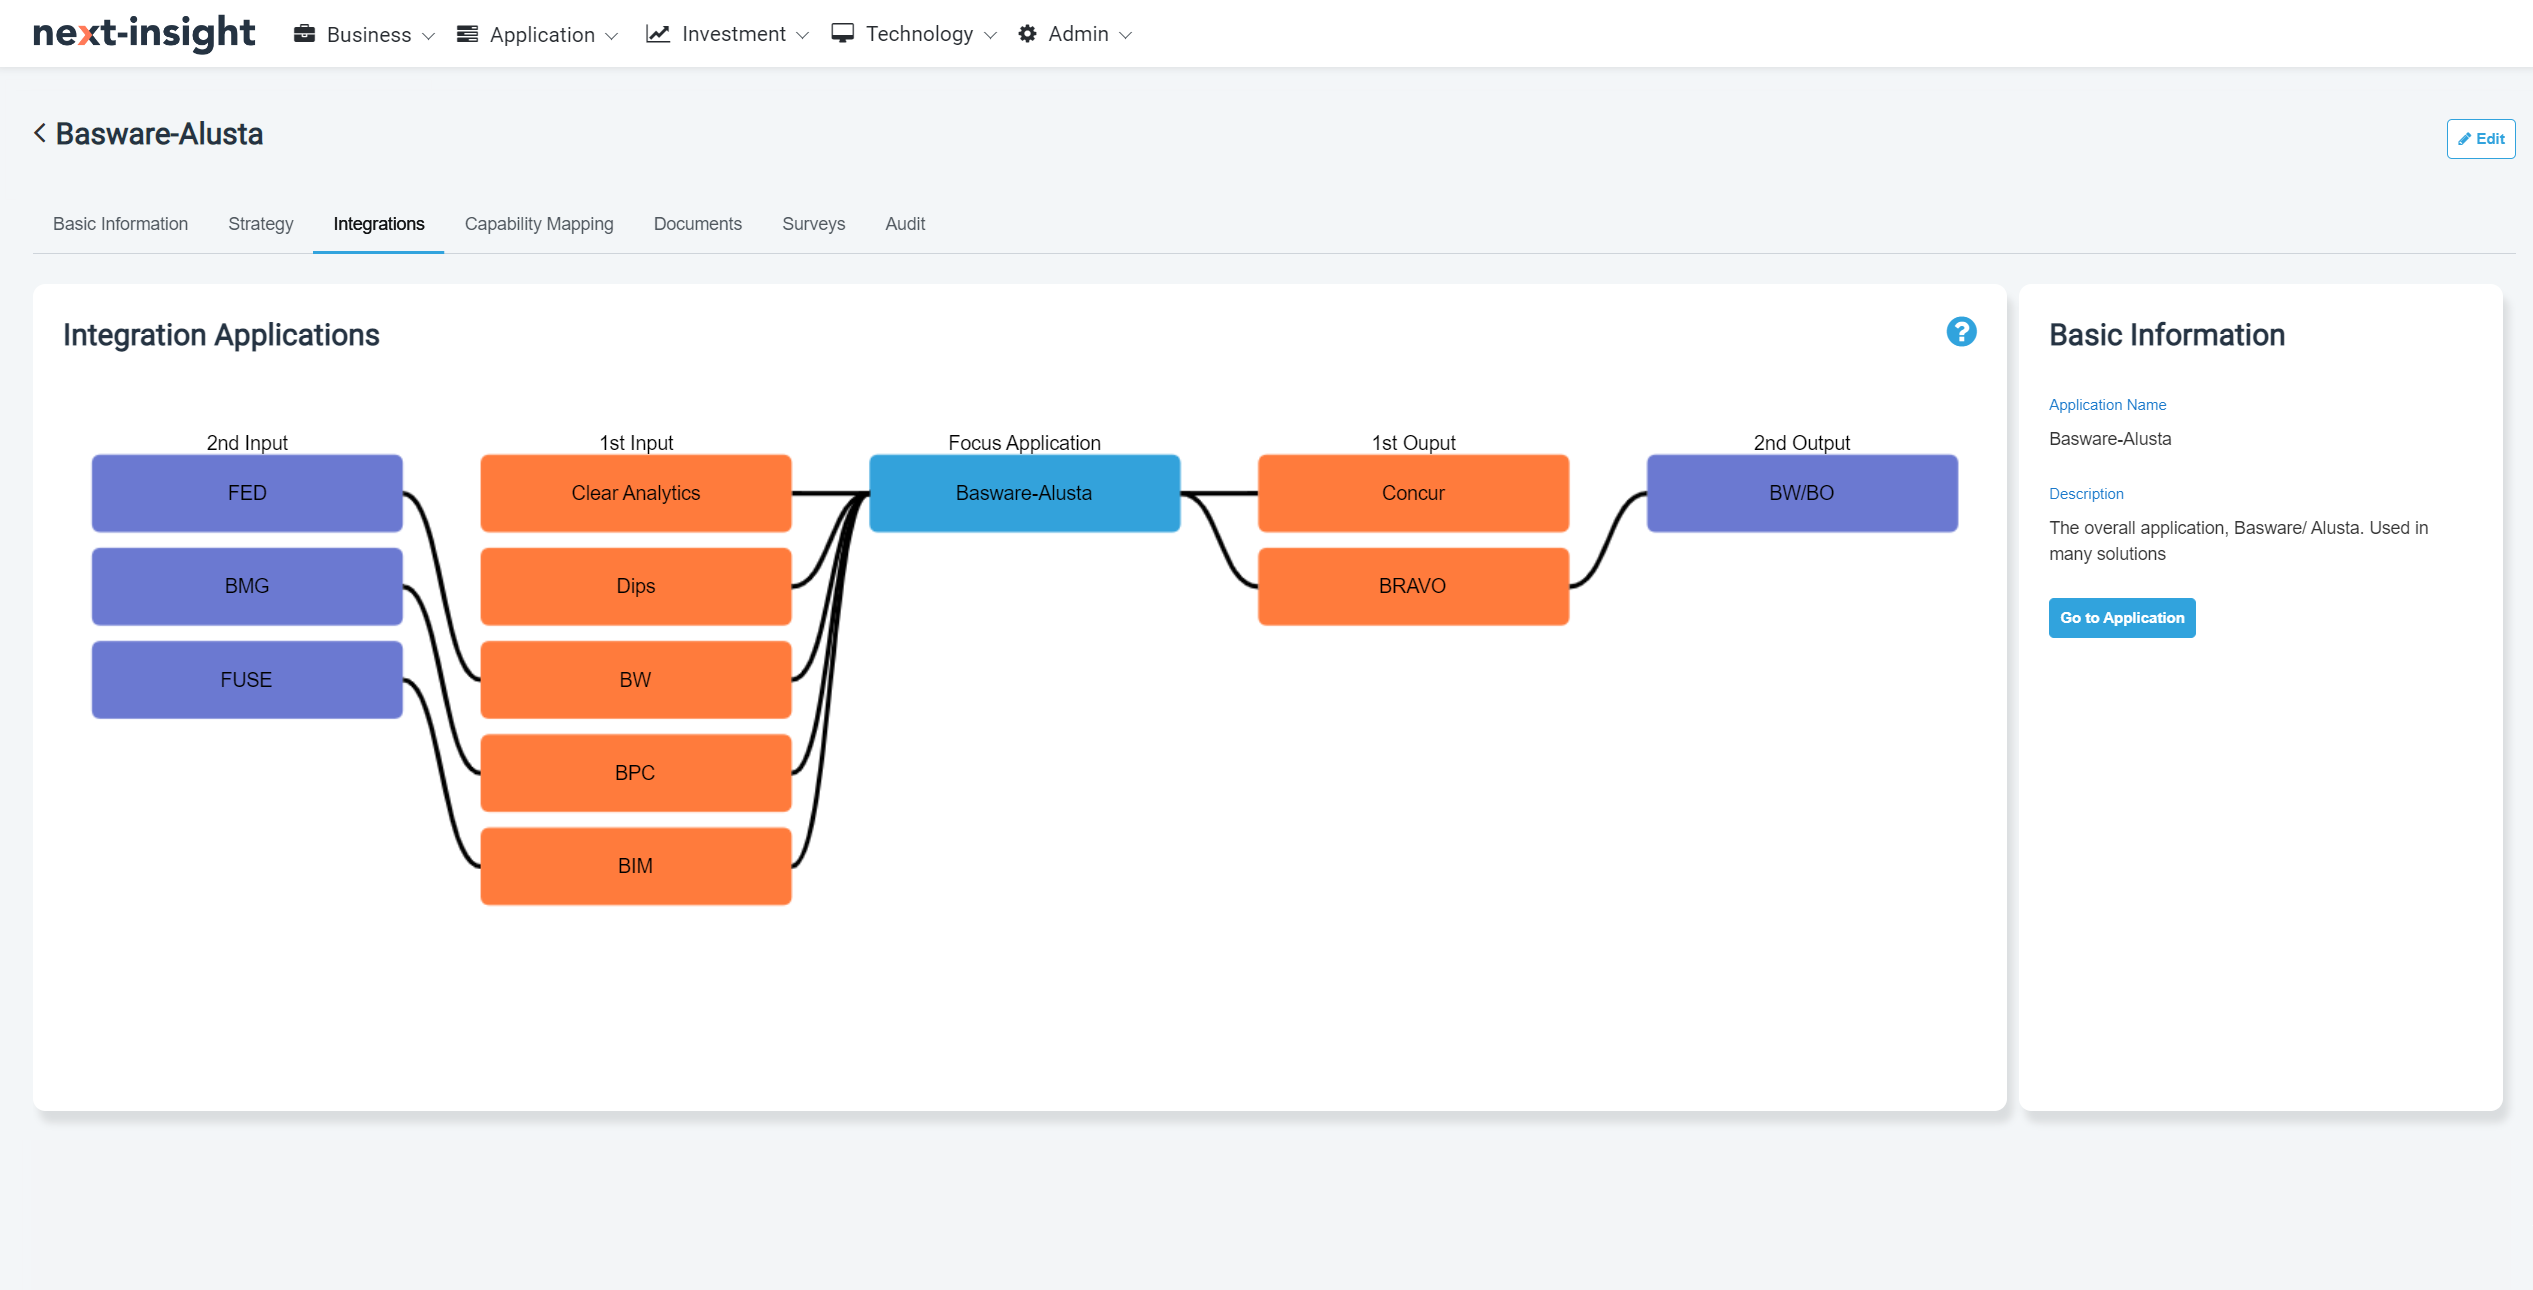This screenshot has height=1290, width=2533.
Task: Click the chart icon beside Investment
Action: [x=658, y=34]
